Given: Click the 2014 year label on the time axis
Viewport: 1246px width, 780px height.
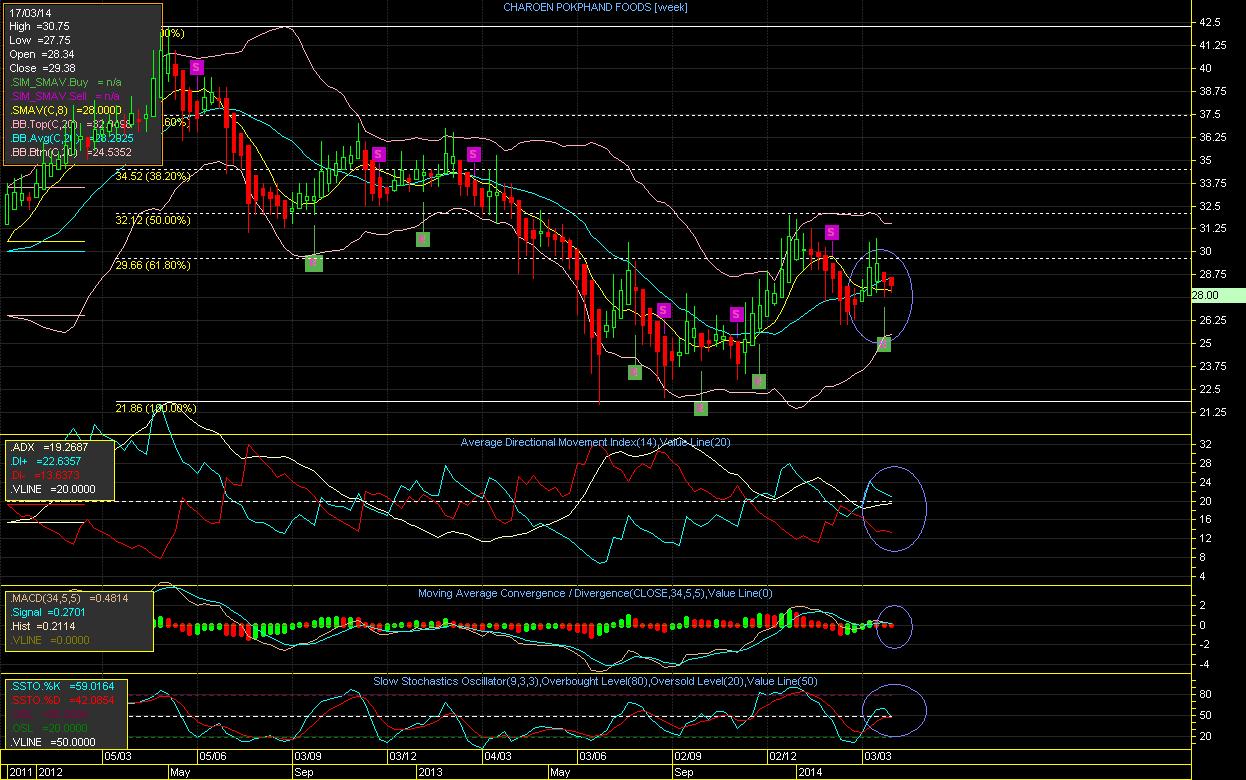Looking at the screenshot, I should pyautogui.click(x=810, y=772).
